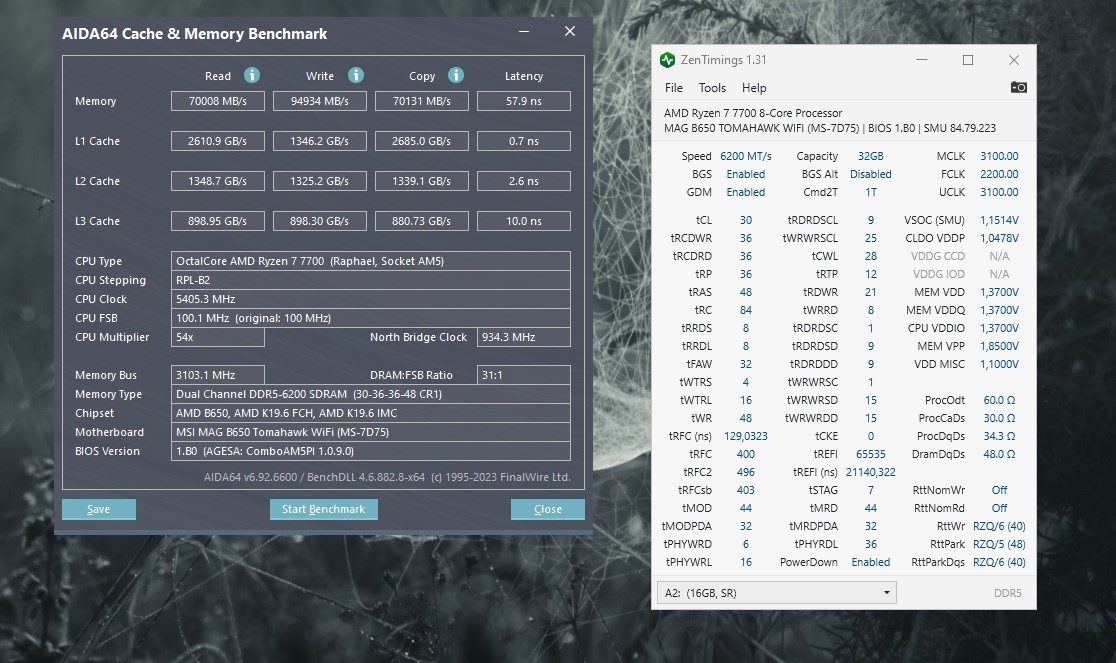Screen dimensions: 1116x663
Task: Maximize the ZenTimings window
Action: coord(968,60)
